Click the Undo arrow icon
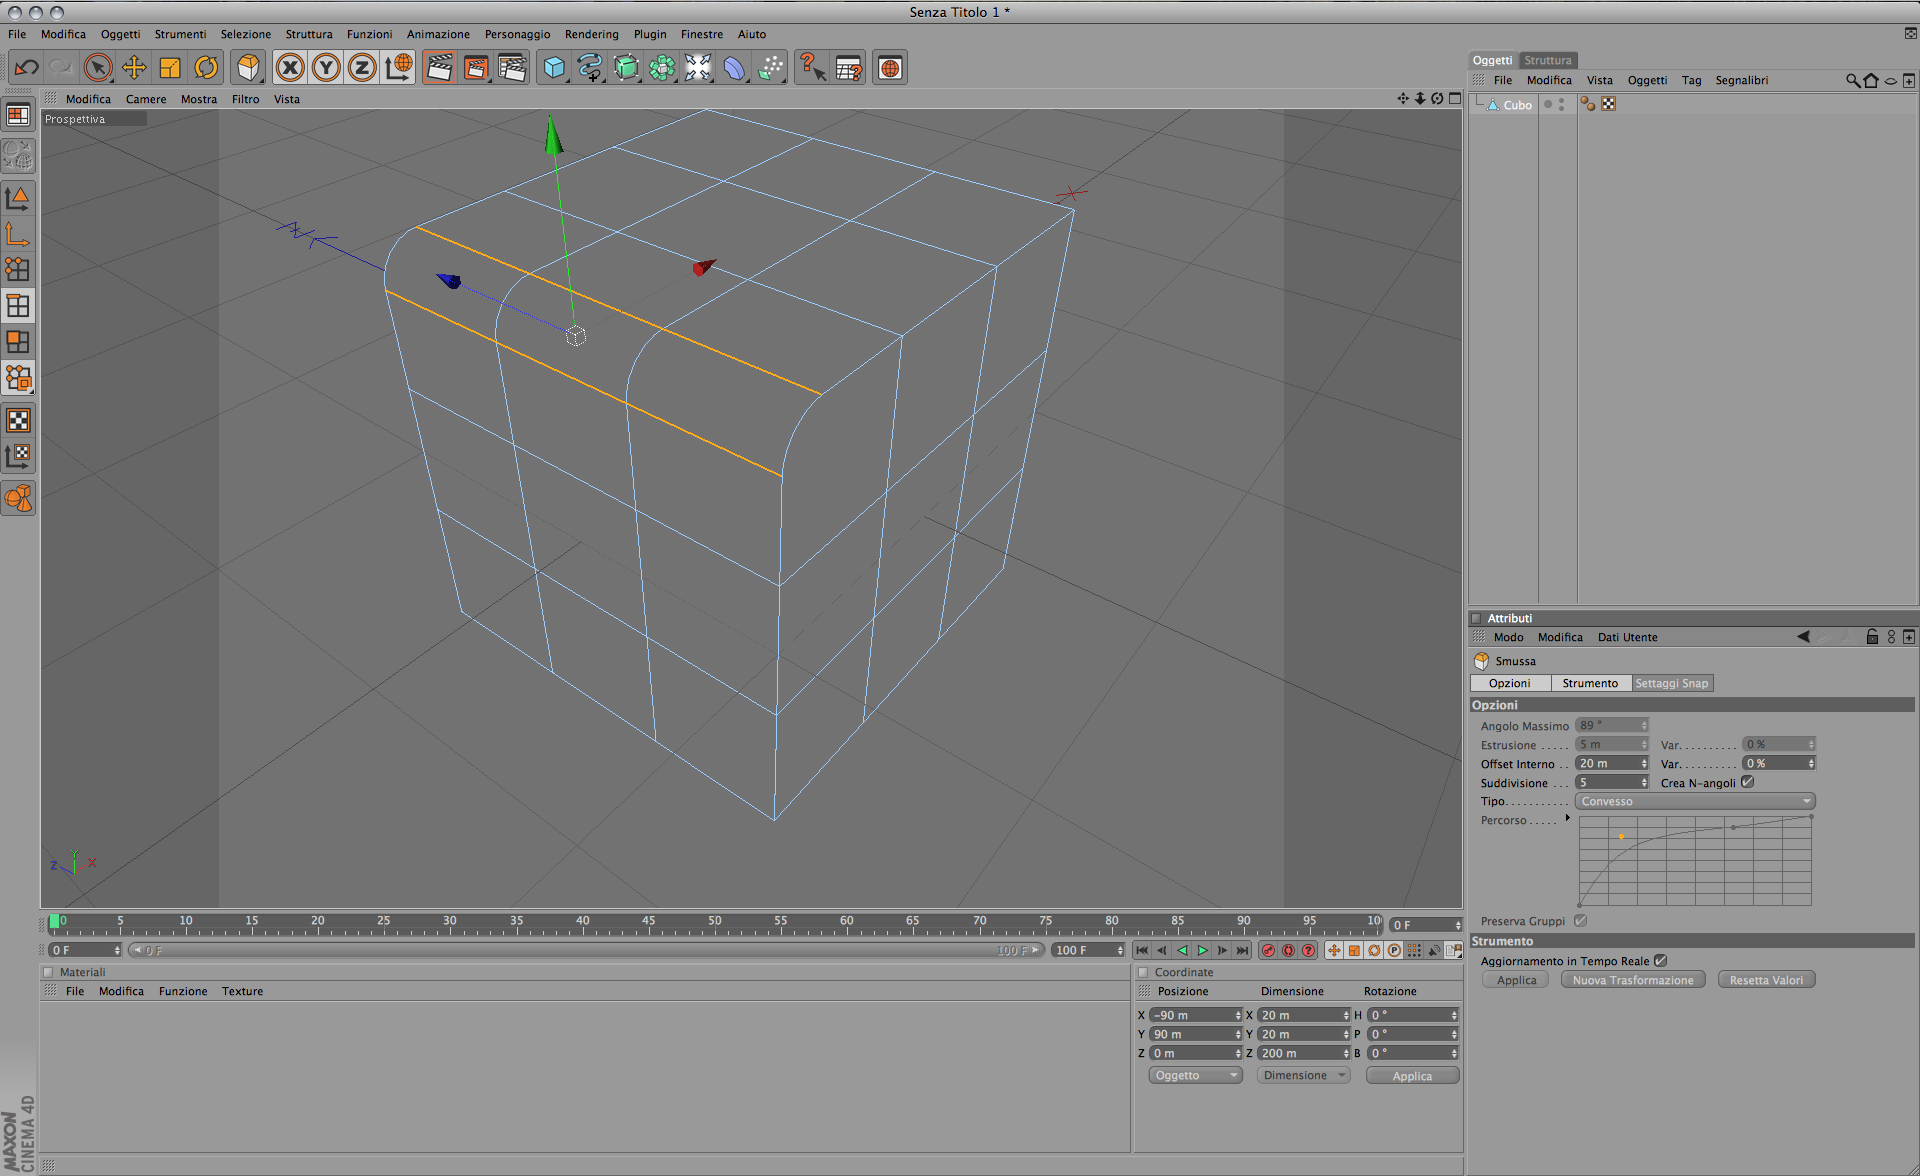Viewport: 1920px width, 1176px height. click(26, 68)
